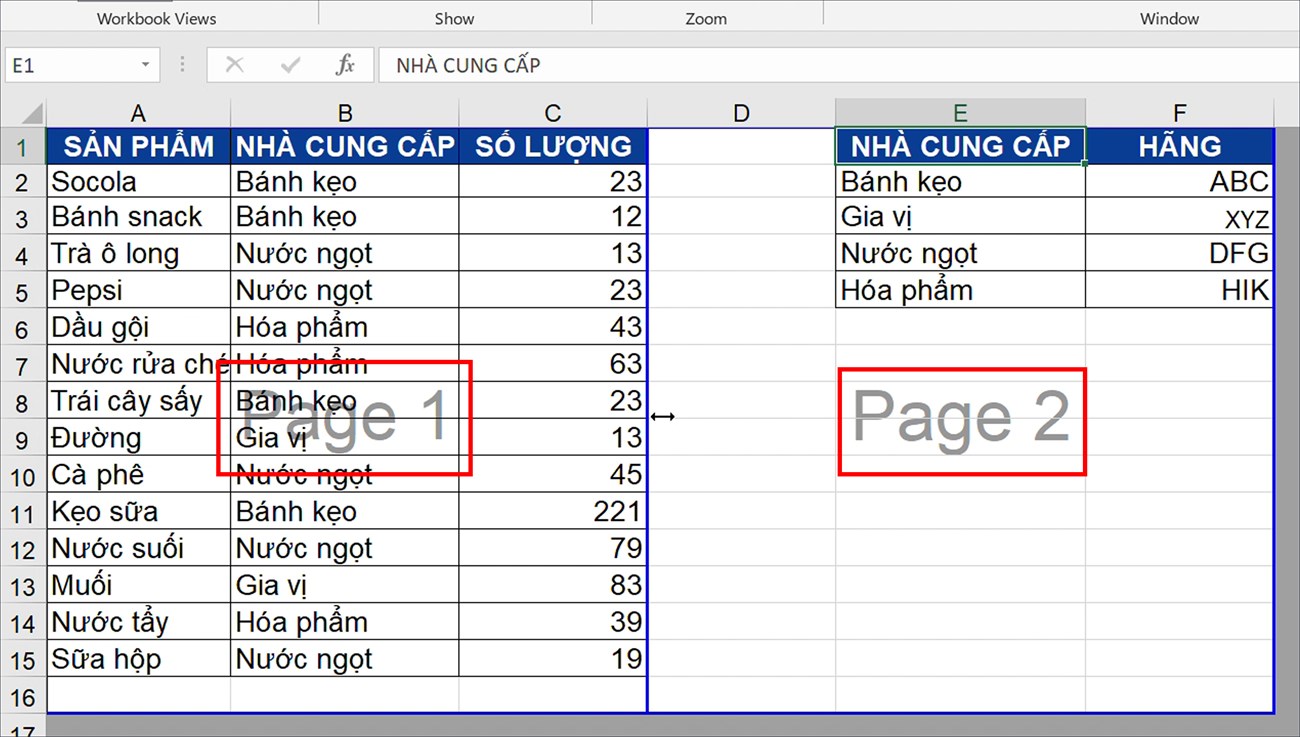Click the Window group label

click(1169, 18)
